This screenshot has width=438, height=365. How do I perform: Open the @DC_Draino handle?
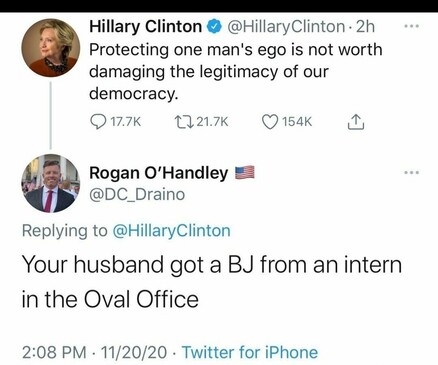pyautogui.click(x=137, y=195)
